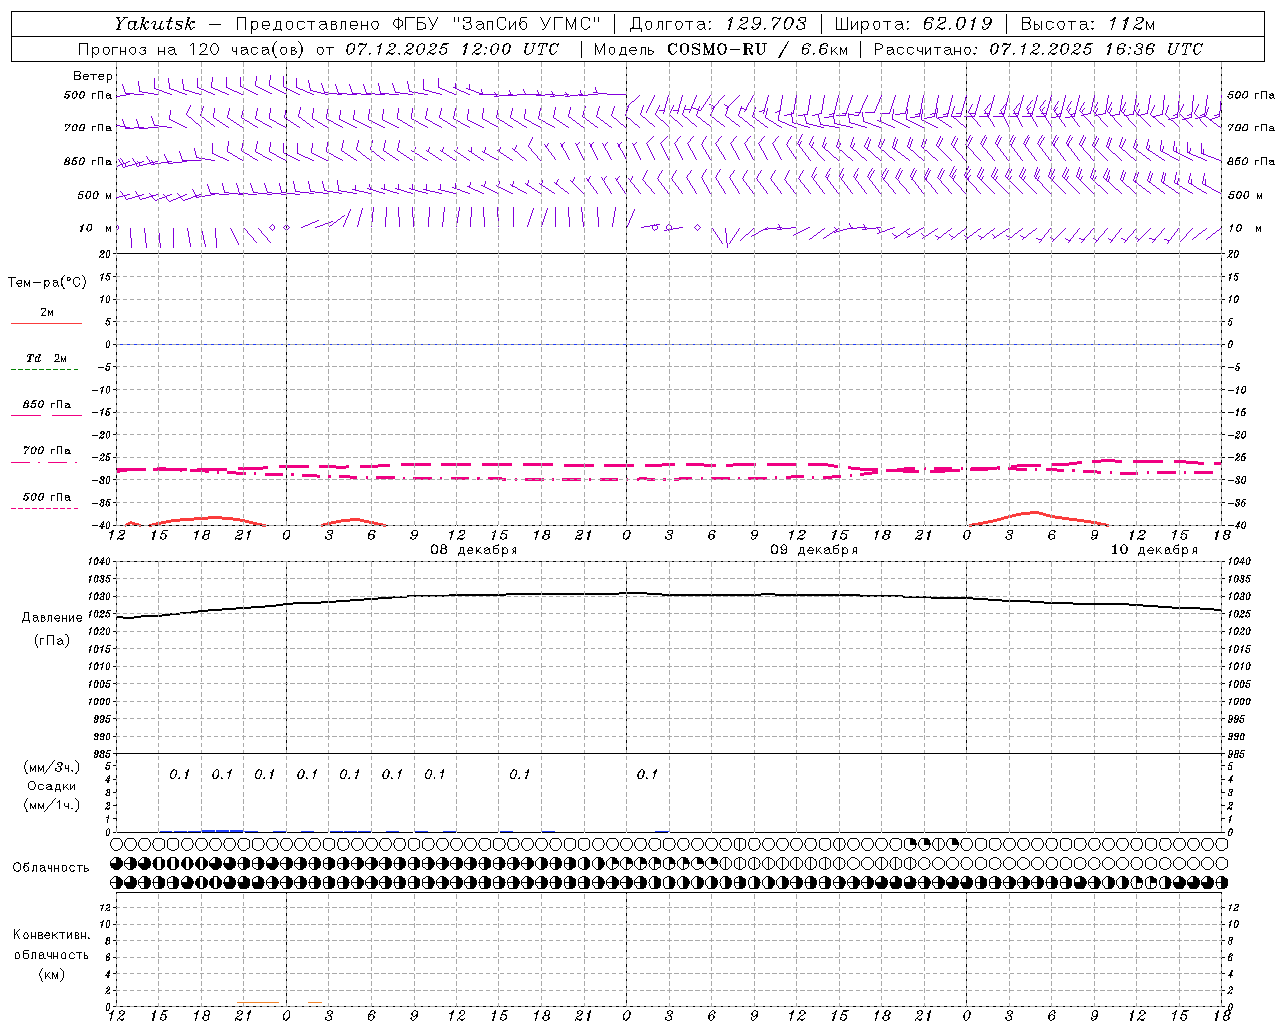Select the 'Прогноз на 120 часа(ов)' forecast text
Screen dimensions: 1280x1024
[x=192, y=49]
